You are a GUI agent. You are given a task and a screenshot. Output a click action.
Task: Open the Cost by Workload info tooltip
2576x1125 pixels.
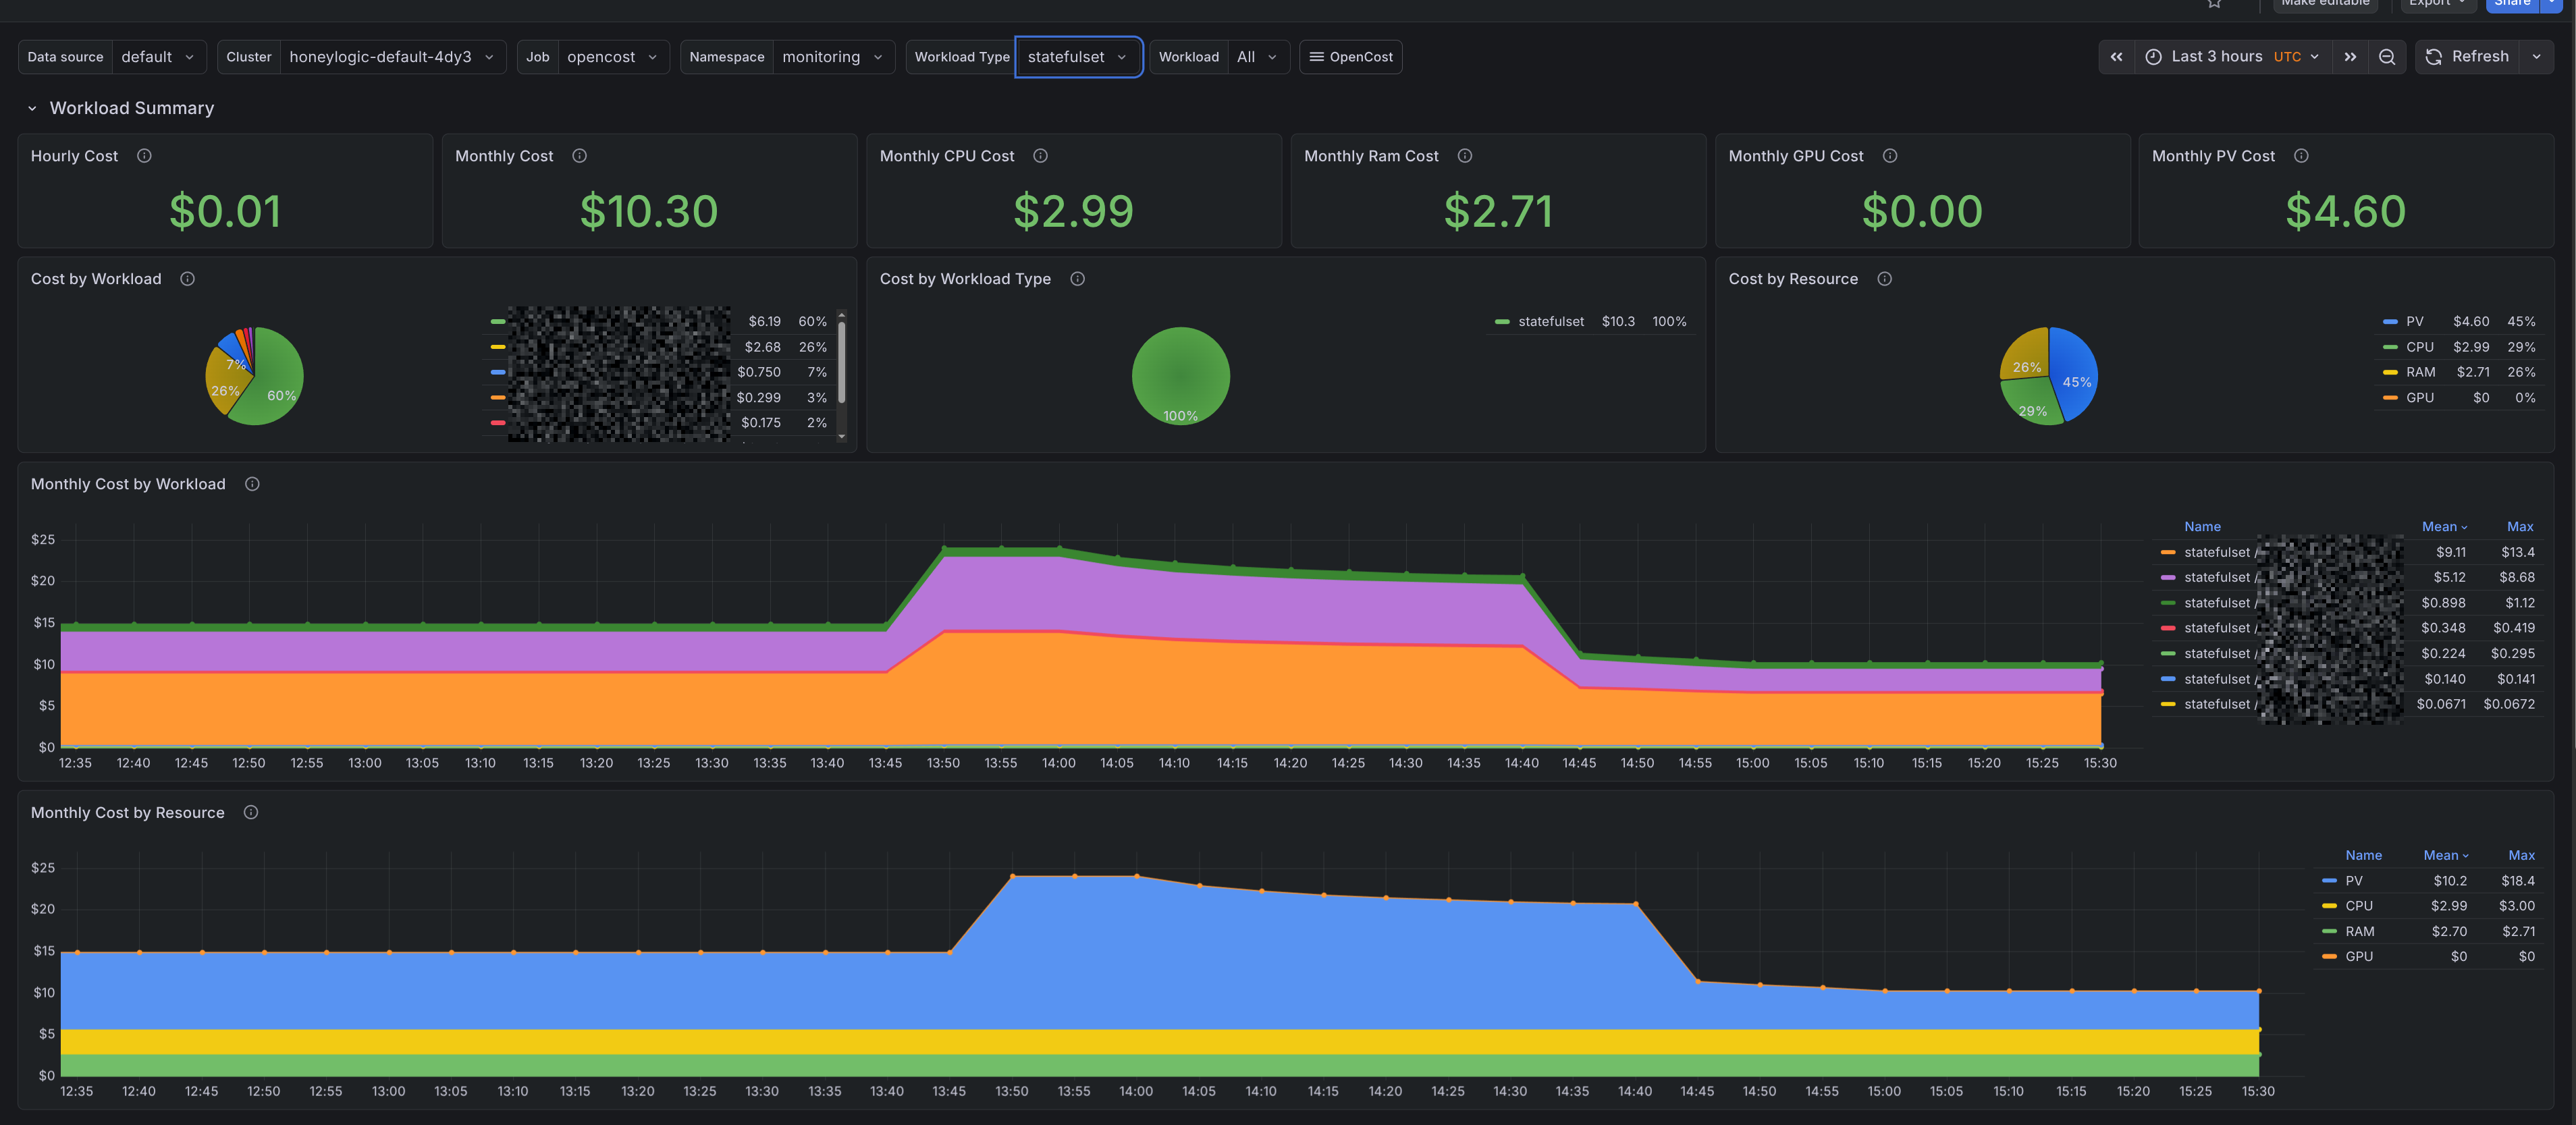pyautogui.click(x=187, y=279)
